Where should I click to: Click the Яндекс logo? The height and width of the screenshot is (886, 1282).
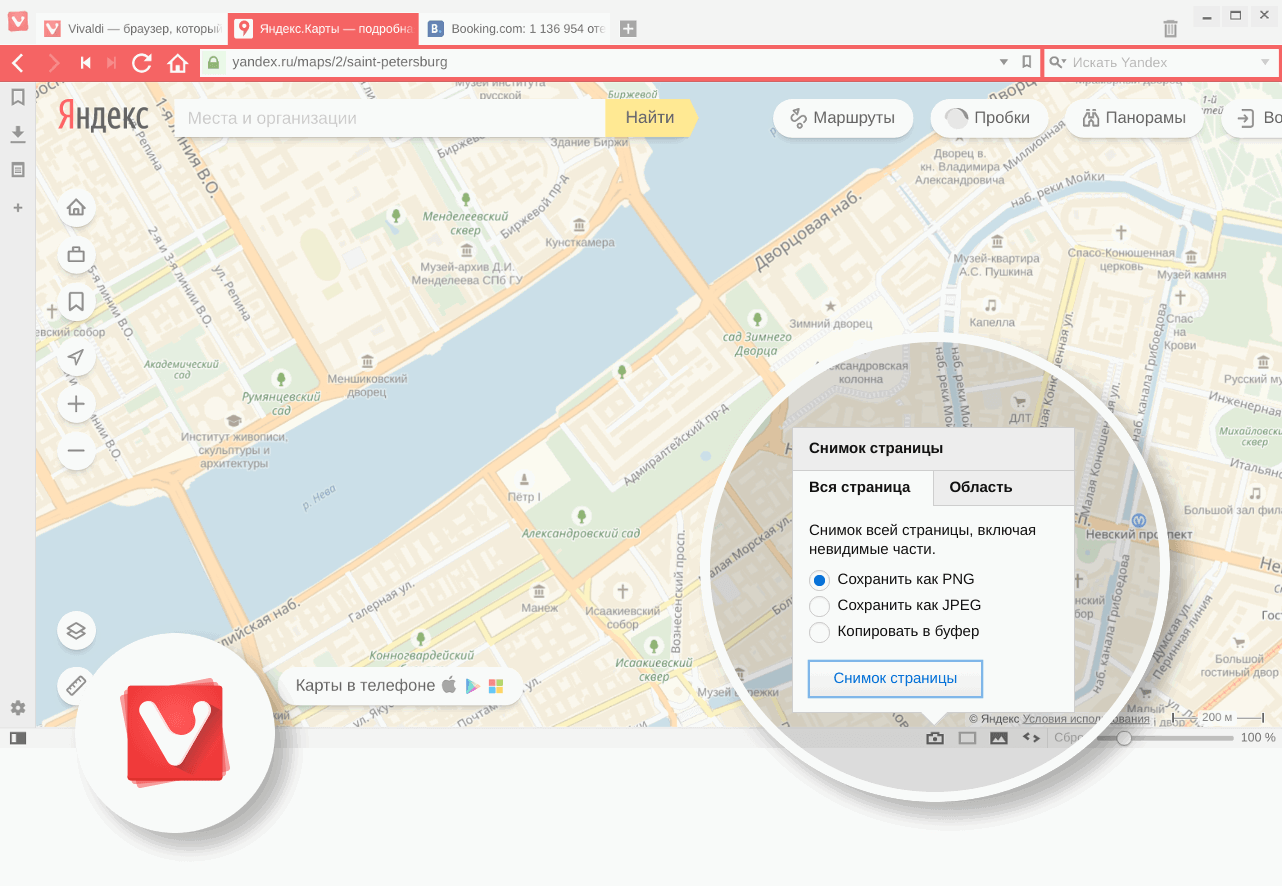point(102,116)
